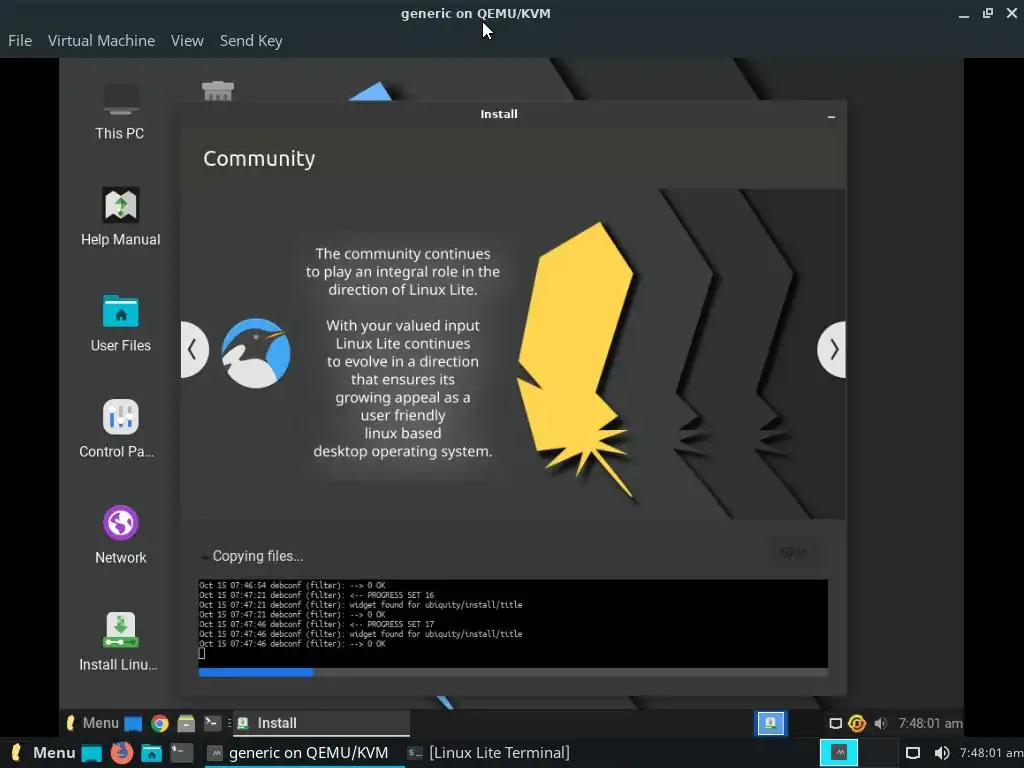Open This PC desktop icon
The height and width of the screenshot is (768, 1024).
(120, 112)
